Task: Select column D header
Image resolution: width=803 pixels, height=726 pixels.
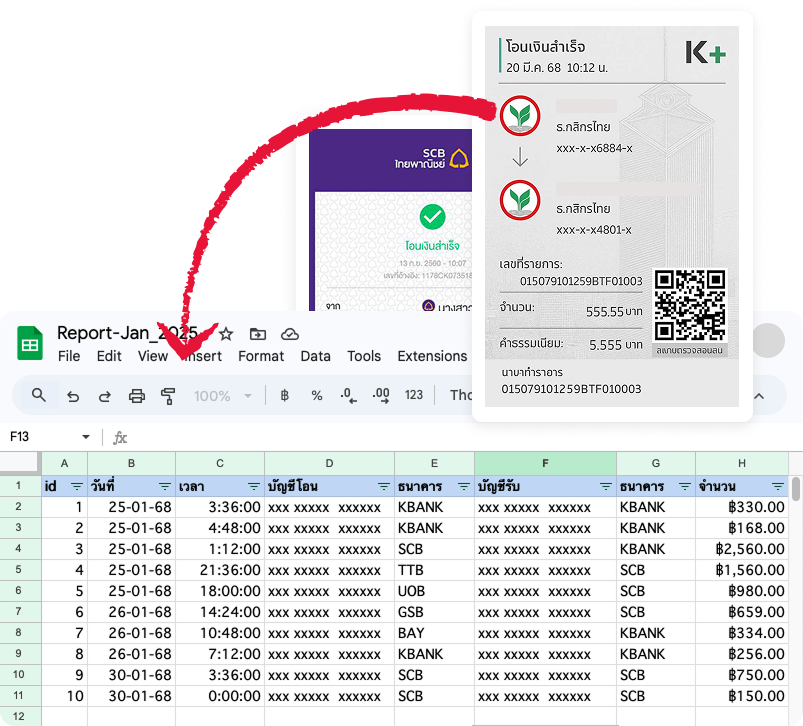Action: (329, 463)
